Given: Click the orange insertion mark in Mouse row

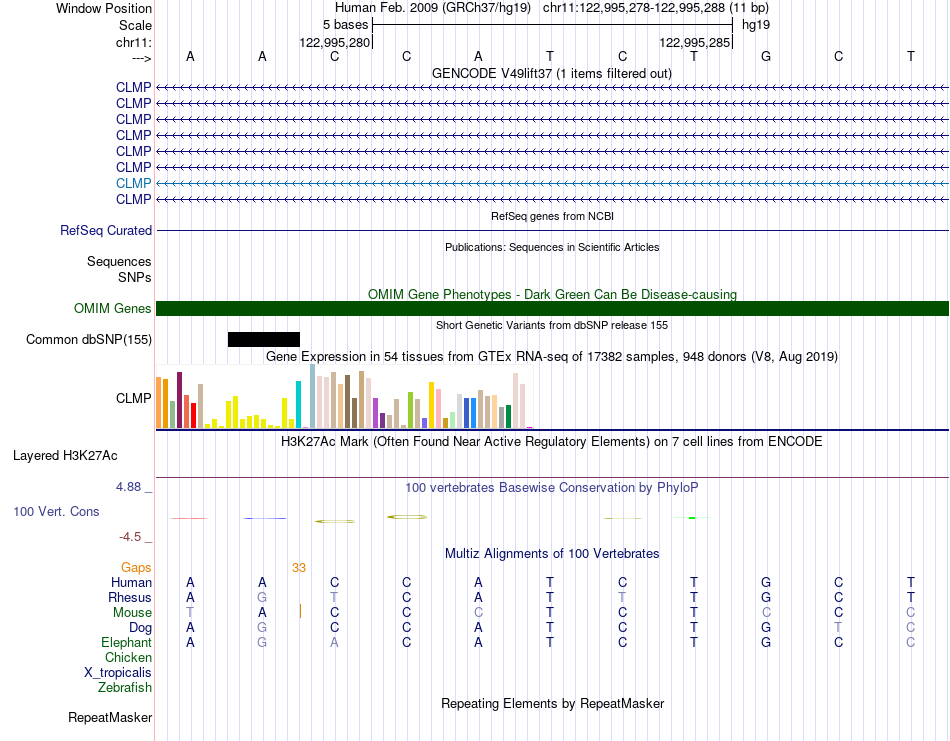Looking at the screenshot, I should pos(300,611).
